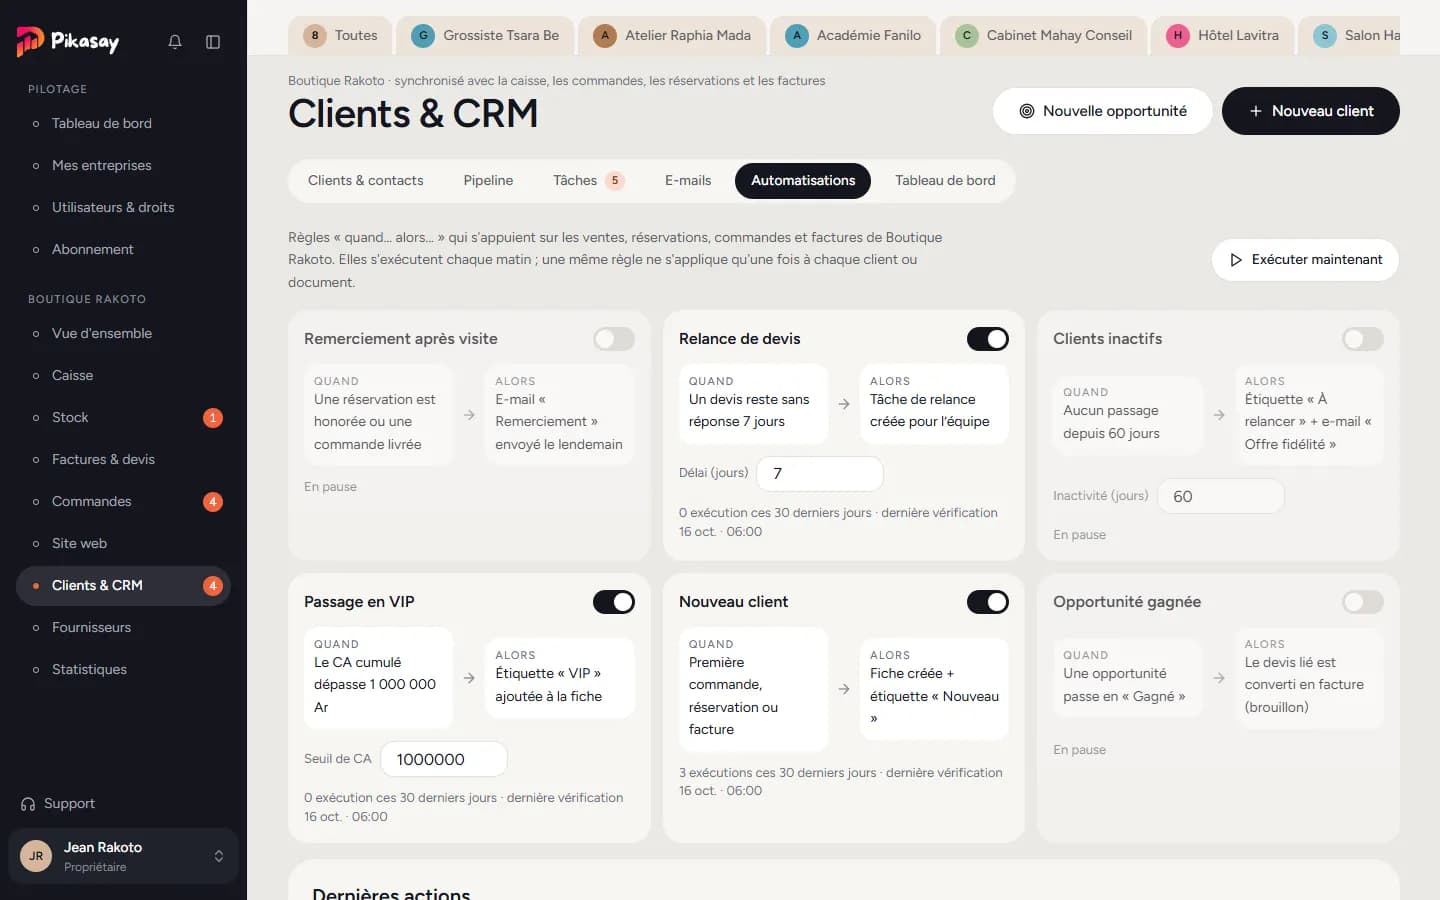Edit the Inactivité (jours) field
The image size is (1440, 900).
(x=1221, y=496)
